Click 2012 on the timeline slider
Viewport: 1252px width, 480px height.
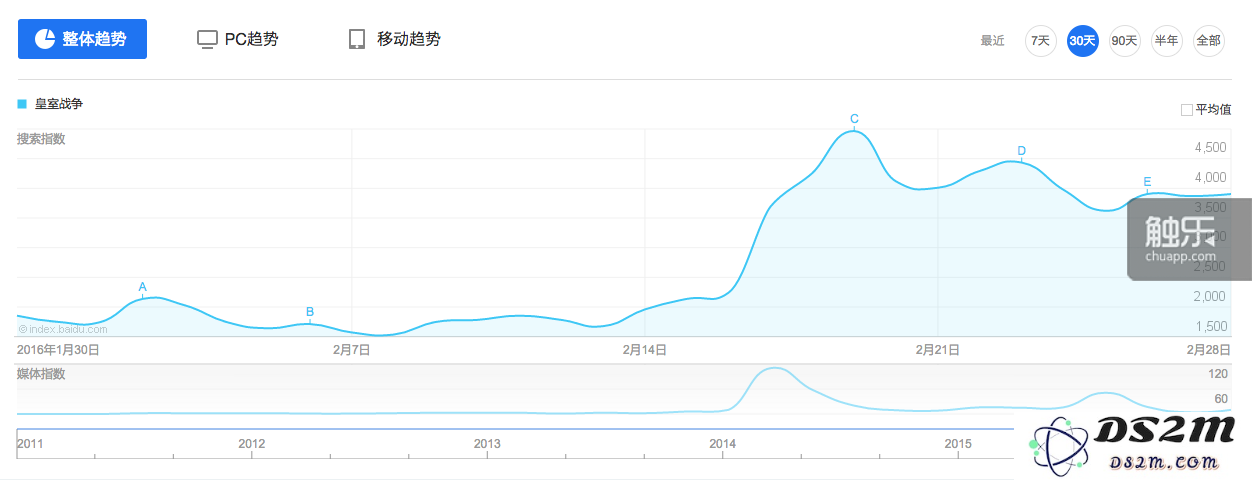coord(251,443)
